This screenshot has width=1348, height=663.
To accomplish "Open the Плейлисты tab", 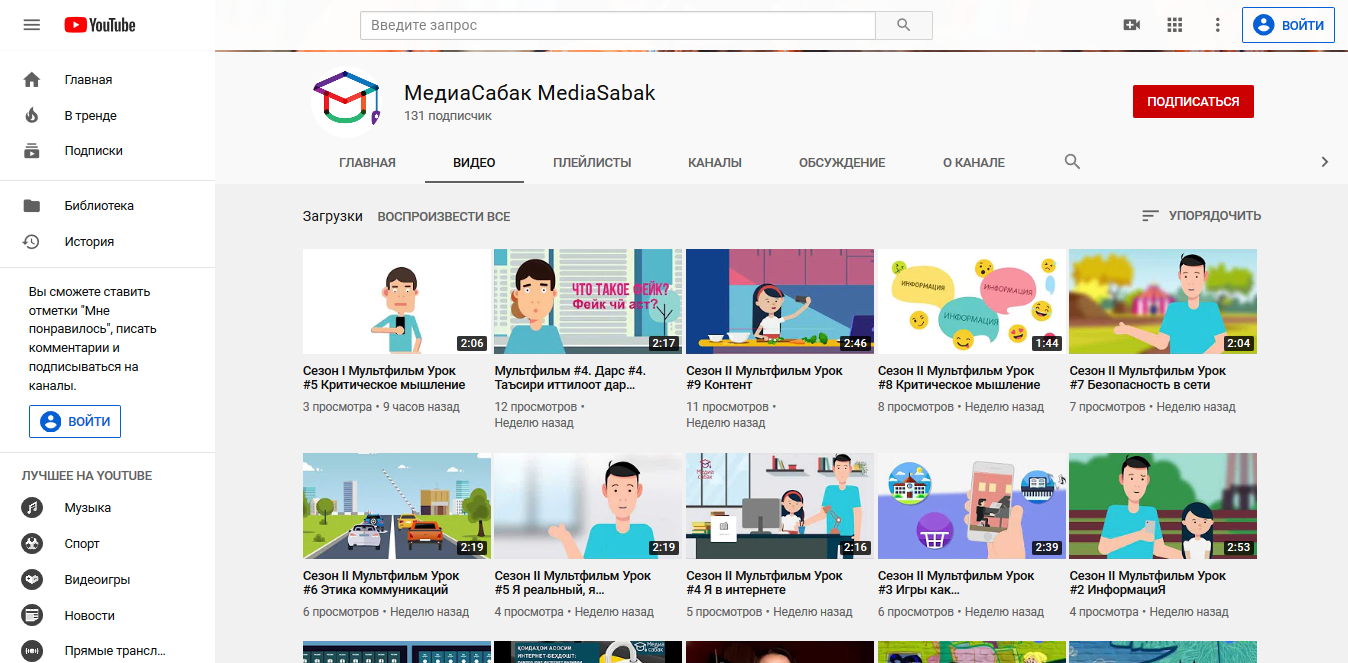I will pyautogui.click(x=592, y=163).
